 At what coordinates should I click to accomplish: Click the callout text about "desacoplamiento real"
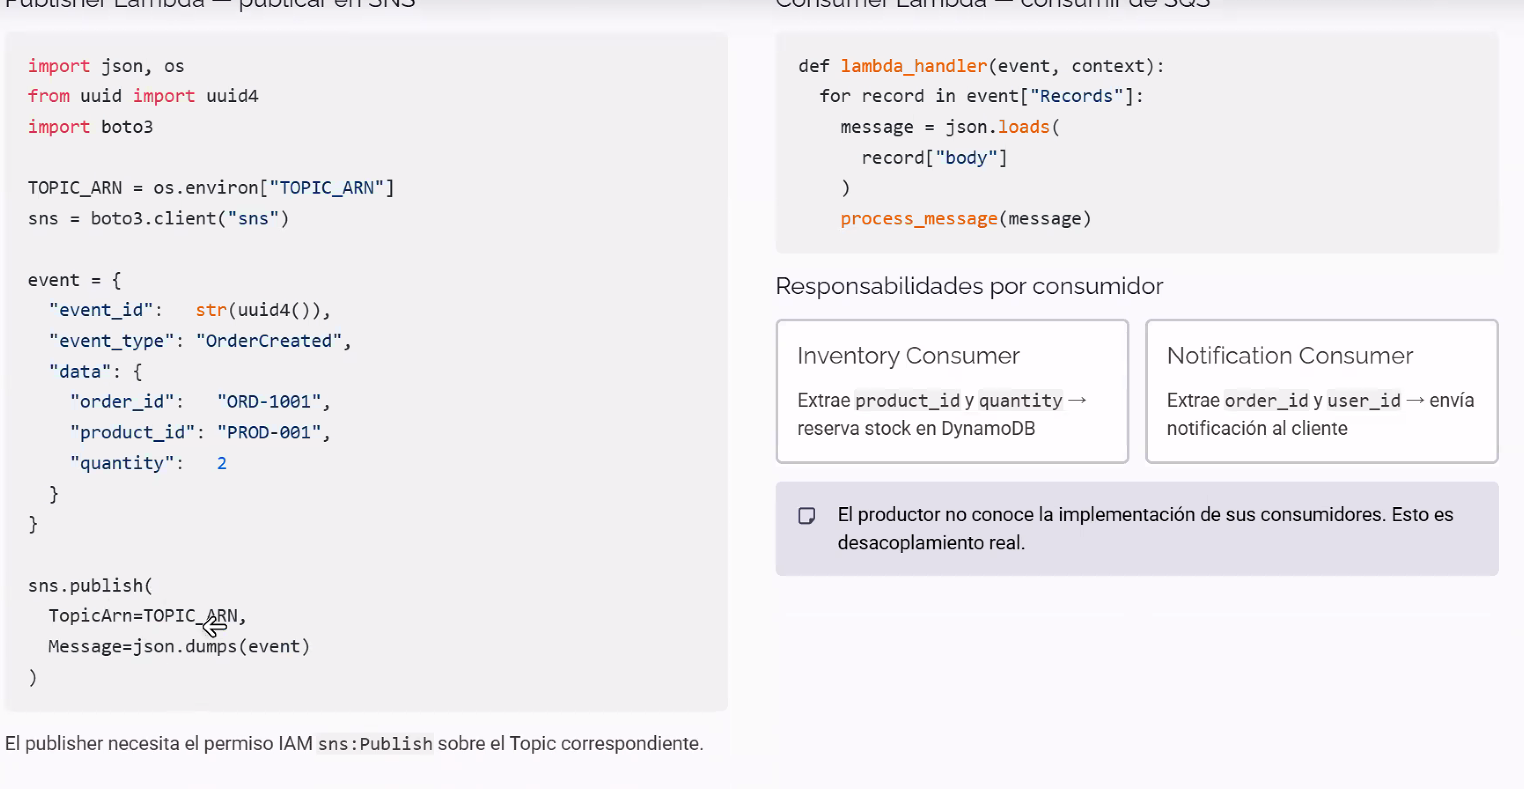pos(1145,529)
